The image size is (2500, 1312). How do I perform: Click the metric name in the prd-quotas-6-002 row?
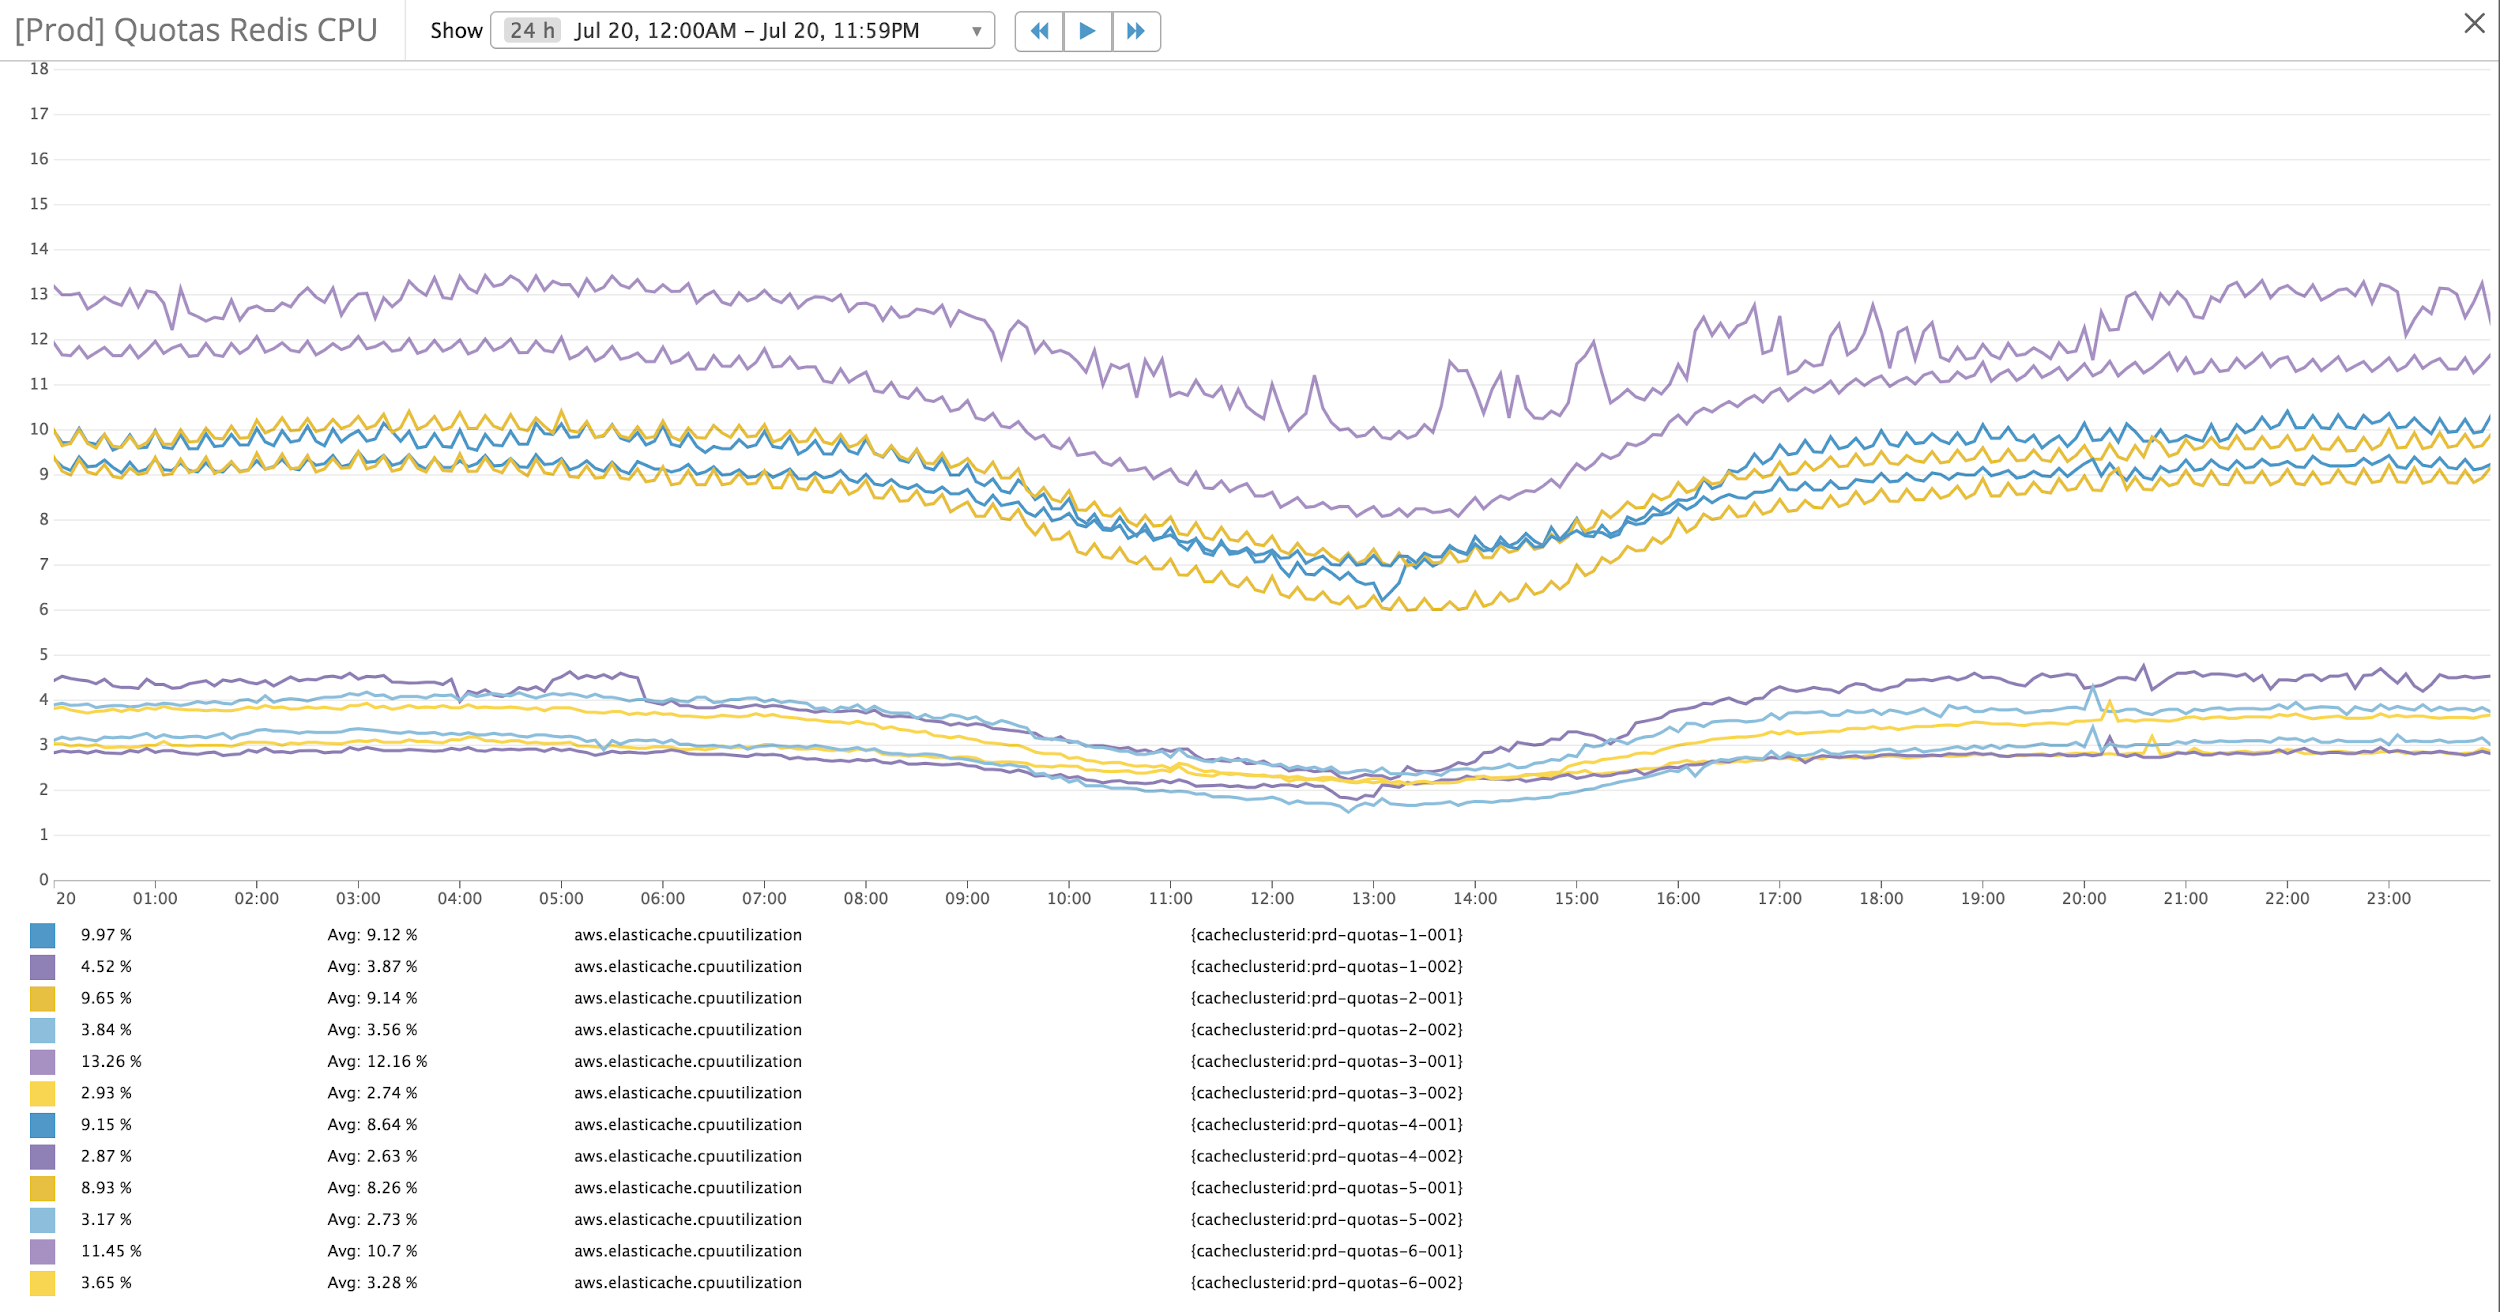688,1283
